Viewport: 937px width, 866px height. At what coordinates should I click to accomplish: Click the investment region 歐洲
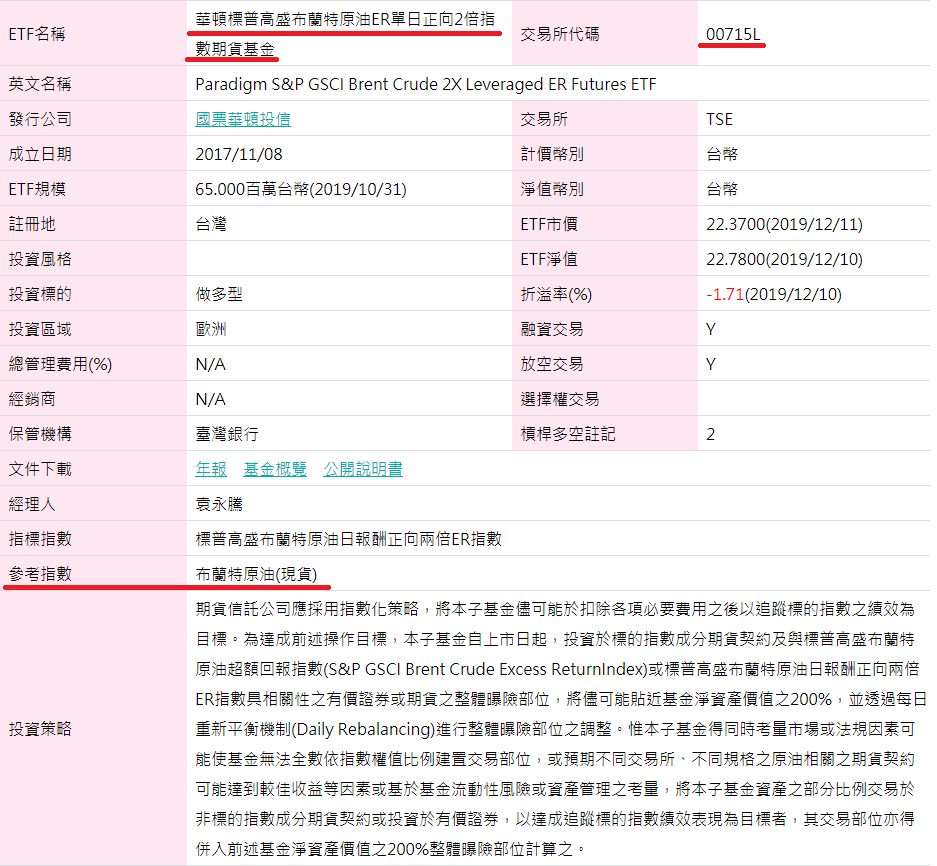click(x=211, y=329)
